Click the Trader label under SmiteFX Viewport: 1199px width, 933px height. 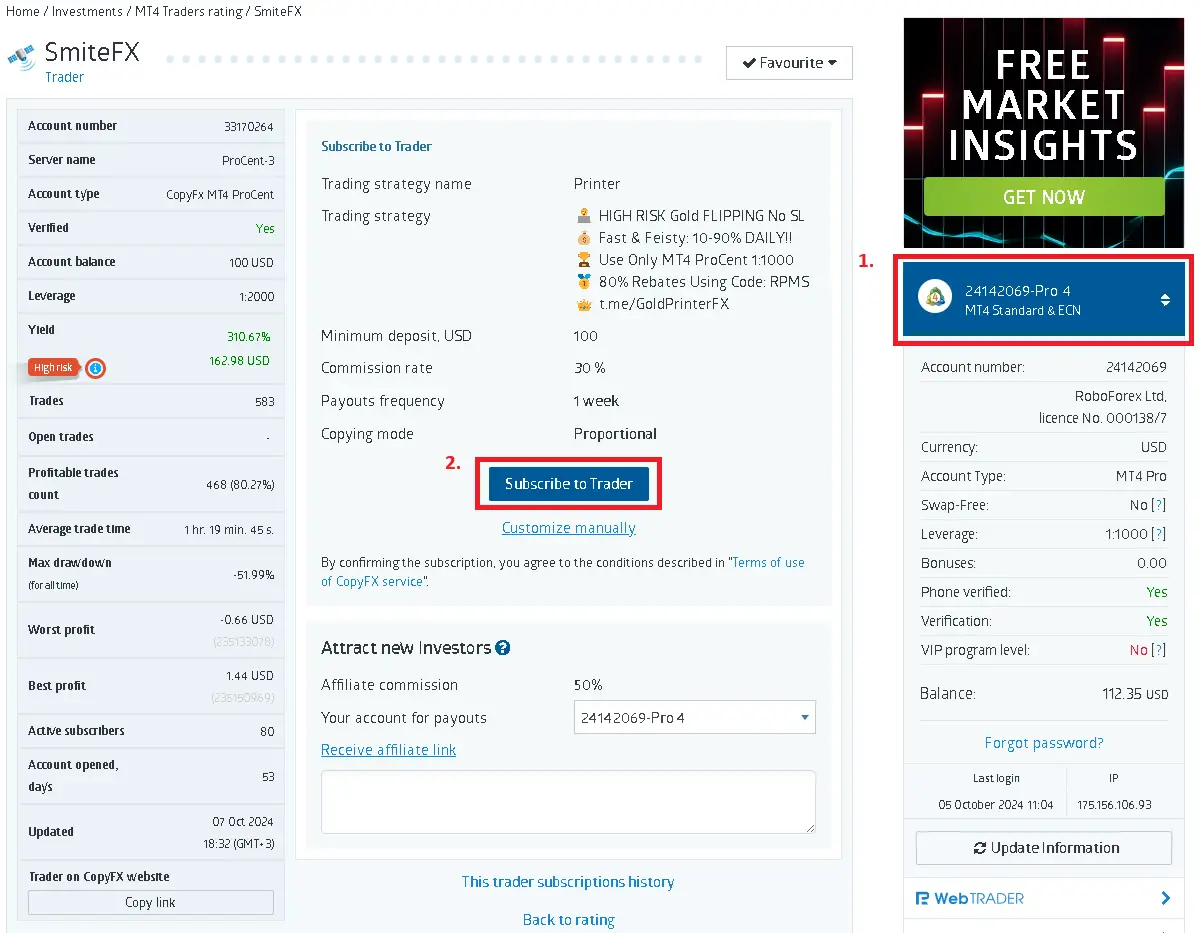click(64, 77)
